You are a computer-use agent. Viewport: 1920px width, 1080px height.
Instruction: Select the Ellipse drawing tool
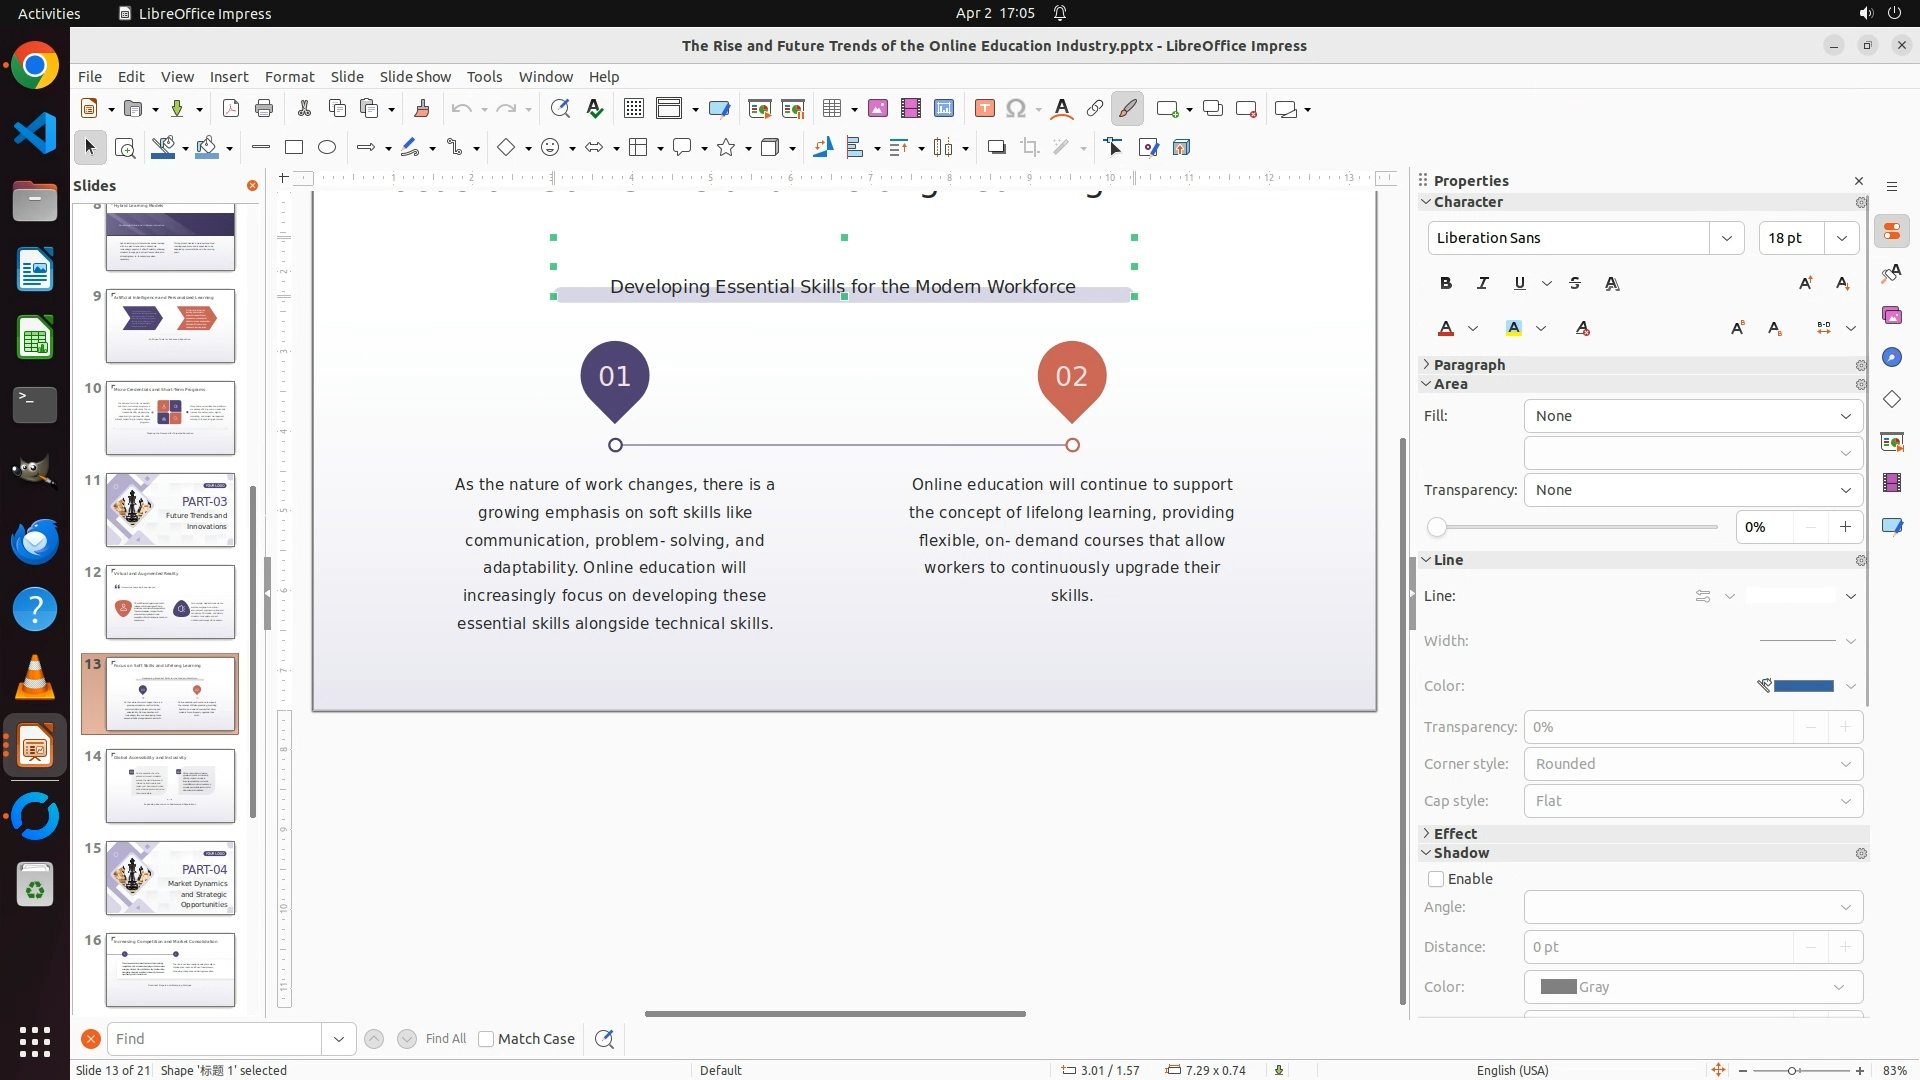[x=327, y=148]
